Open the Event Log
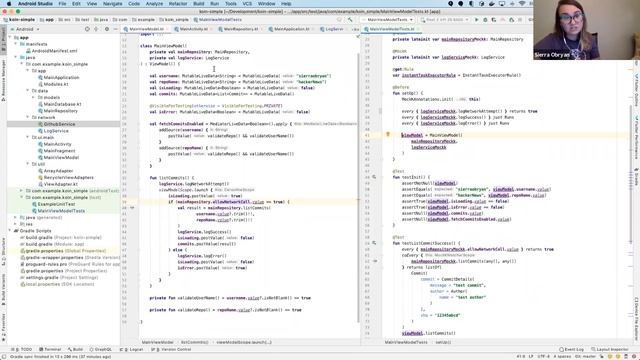Viewport: 640px width, 360px height. pyautogui.click(x=571, y=349)
